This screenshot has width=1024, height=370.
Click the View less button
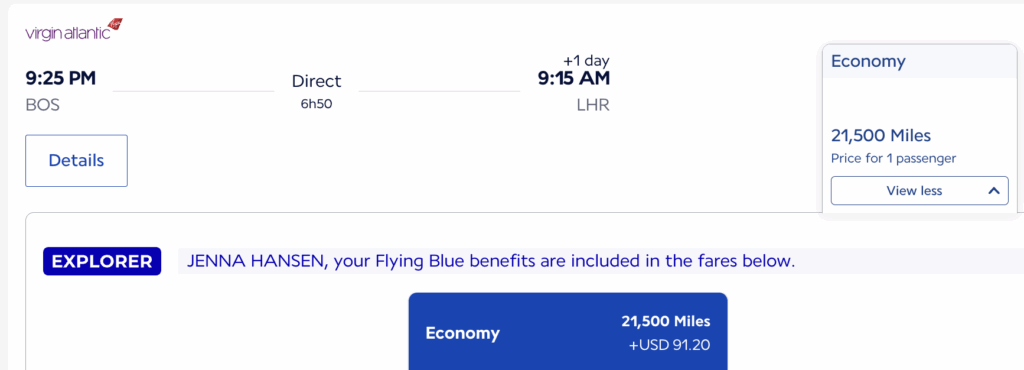(x=920, y=191)
